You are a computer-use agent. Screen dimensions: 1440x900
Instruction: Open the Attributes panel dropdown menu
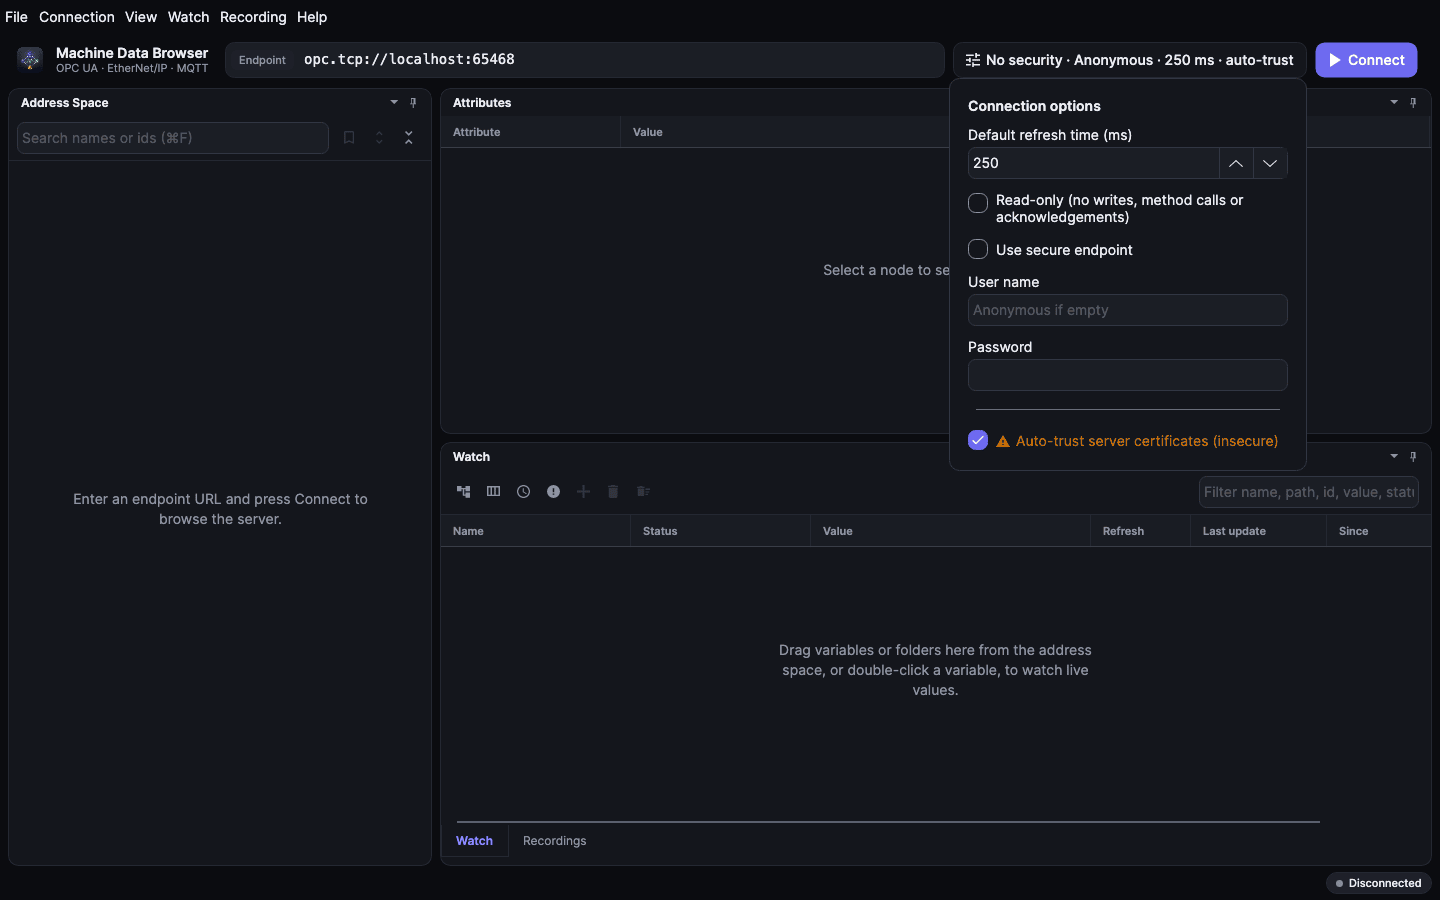point(1394,103)
